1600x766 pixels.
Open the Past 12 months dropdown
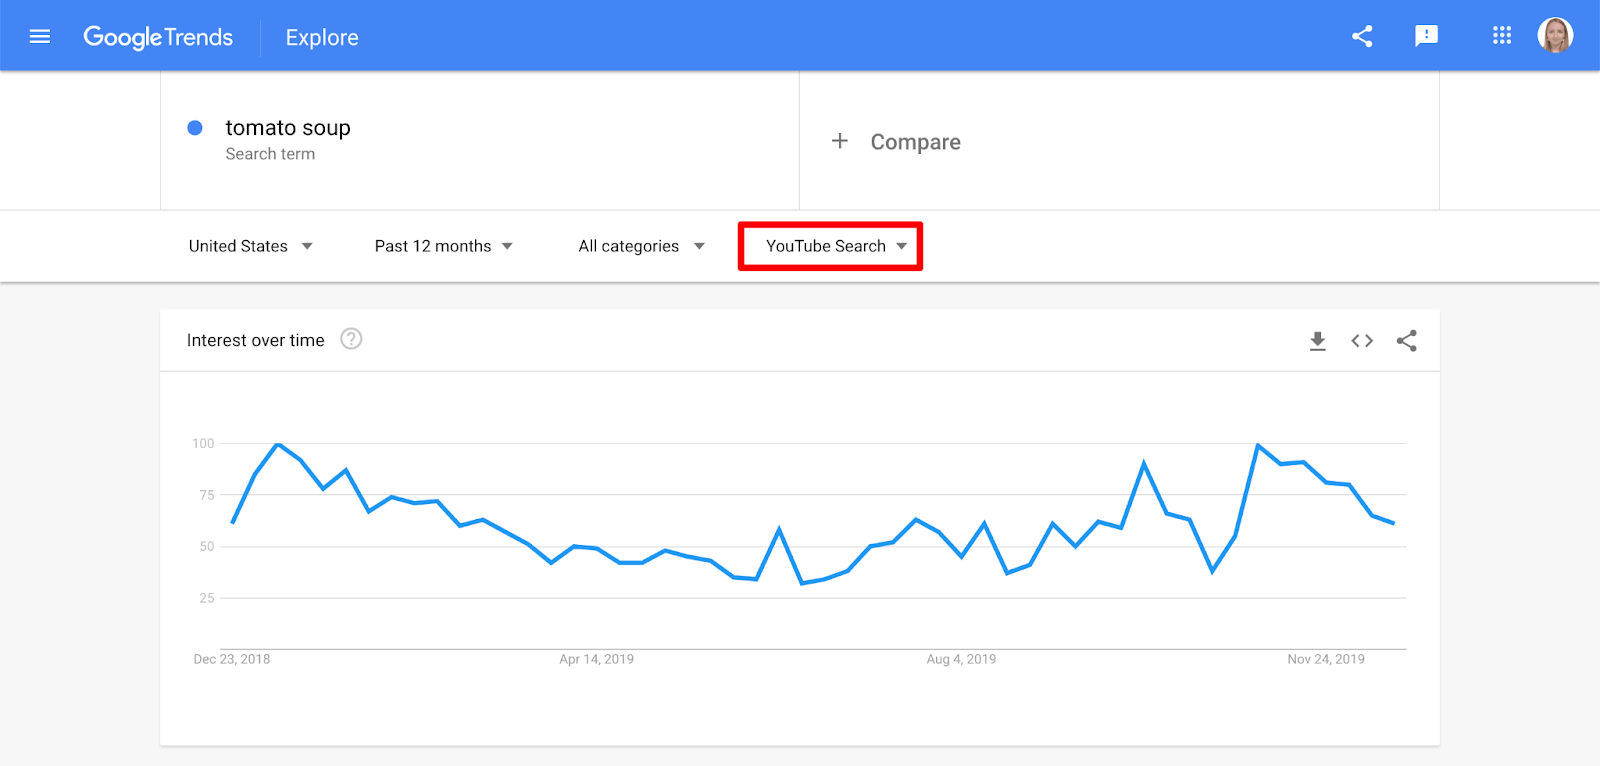[444, 246]
